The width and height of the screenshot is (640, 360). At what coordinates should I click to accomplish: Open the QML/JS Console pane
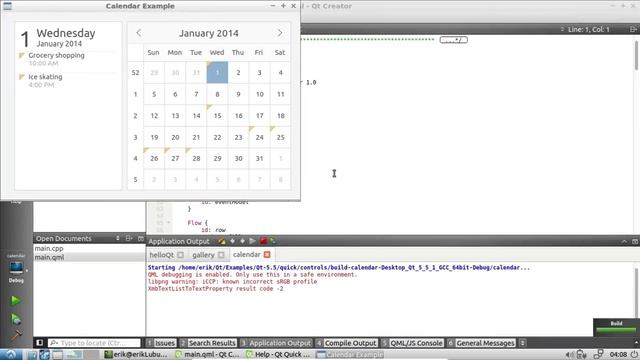click(x=412, y=343)
